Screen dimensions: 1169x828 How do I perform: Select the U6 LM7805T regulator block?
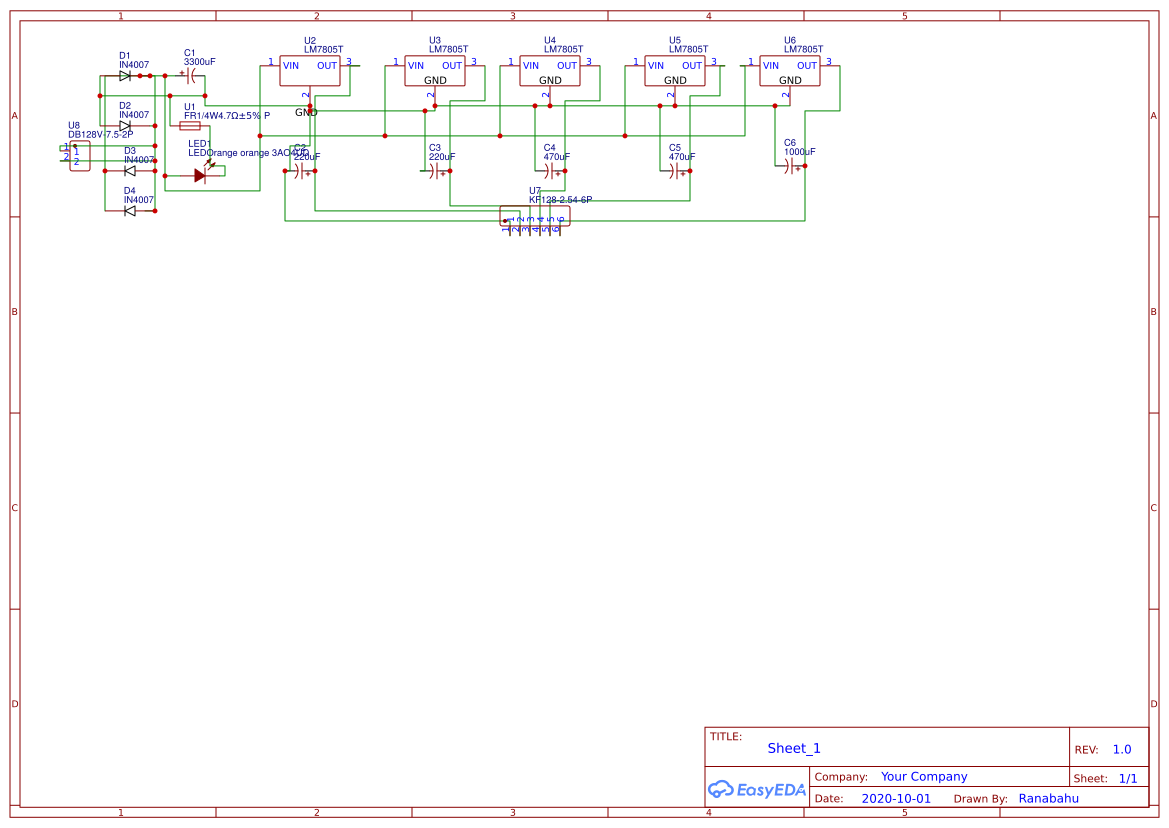coord(789,71)
